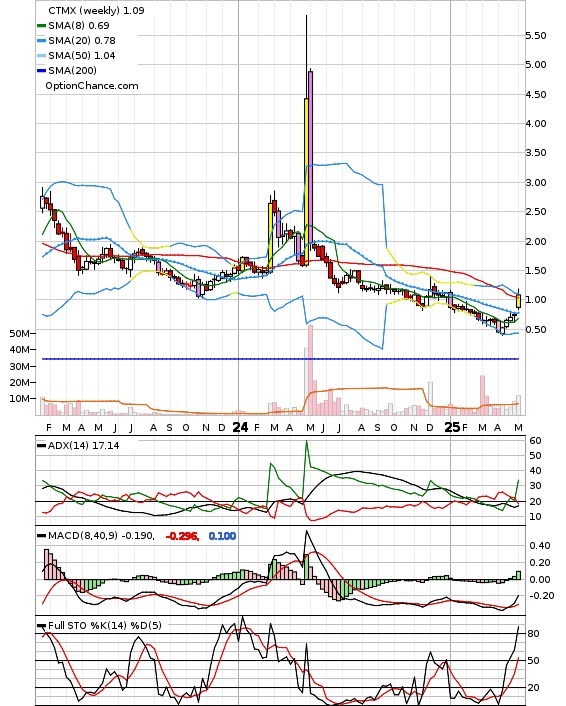Click the ADX(14) 17.14 indicator label

pos(84,446)
